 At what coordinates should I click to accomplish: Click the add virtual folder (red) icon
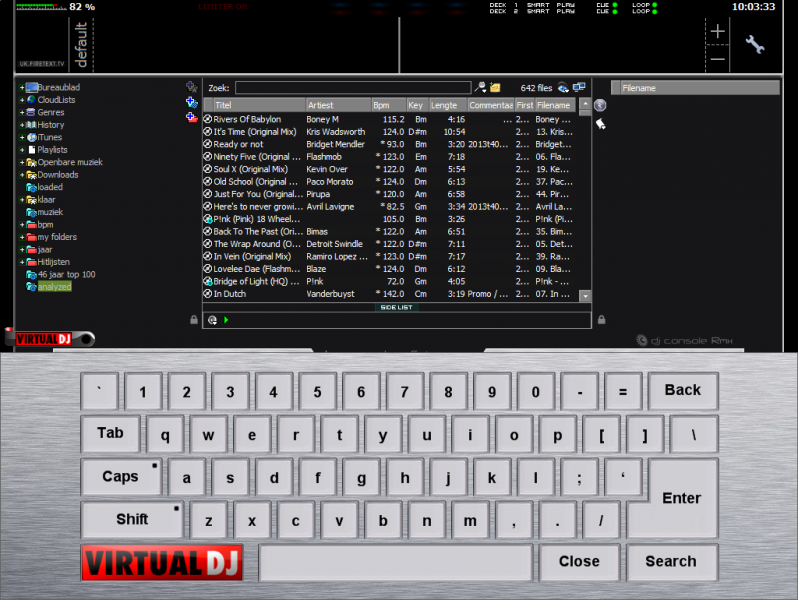coord(191,118)
